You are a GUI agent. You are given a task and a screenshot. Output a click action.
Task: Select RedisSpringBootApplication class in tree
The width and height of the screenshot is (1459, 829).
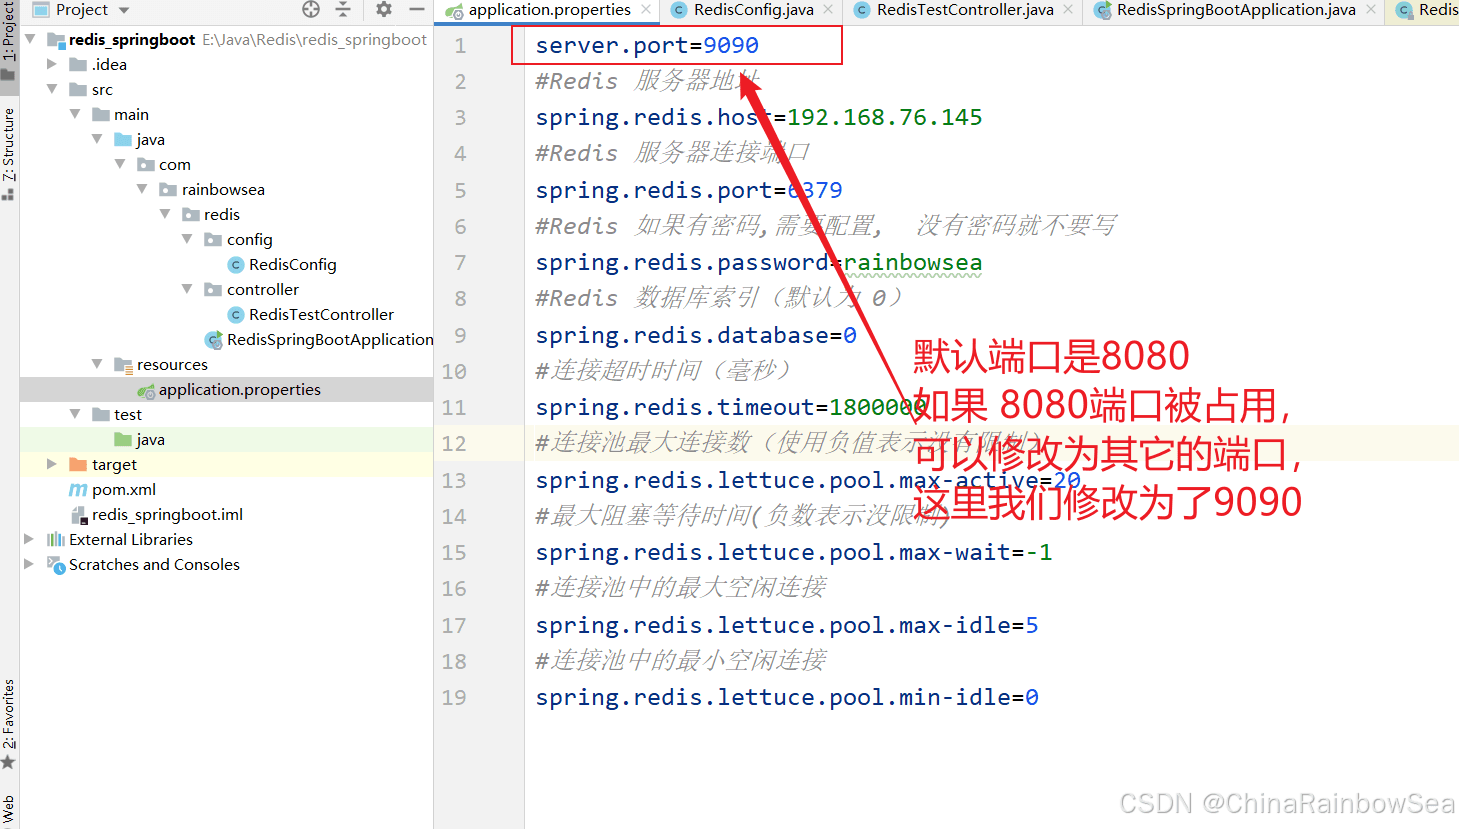coord(330,339)
